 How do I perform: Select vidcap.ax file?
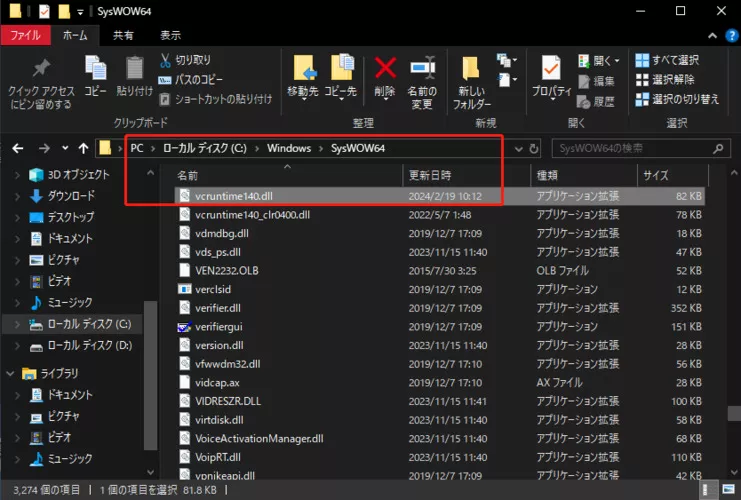point(439,383)
